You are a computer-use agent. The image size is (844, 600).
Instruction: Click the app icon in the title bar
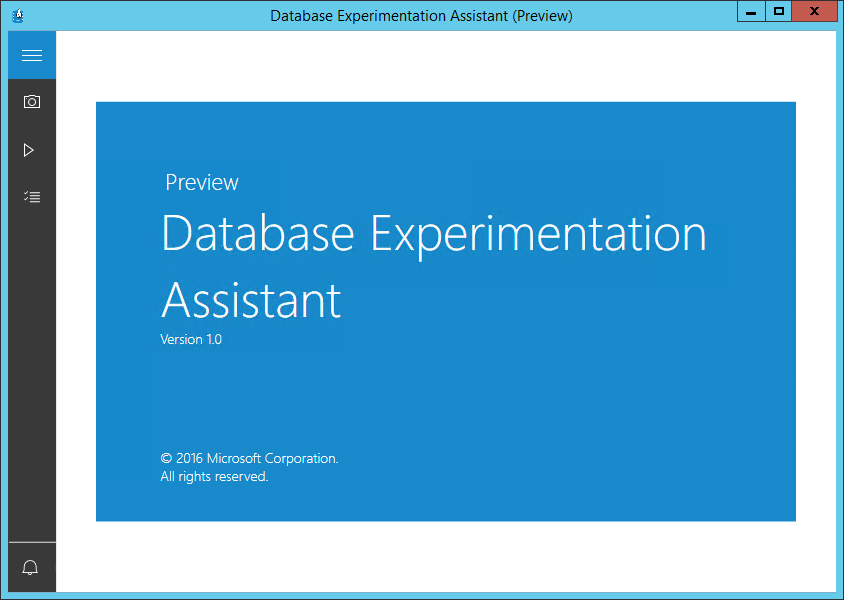click(18, 15)
